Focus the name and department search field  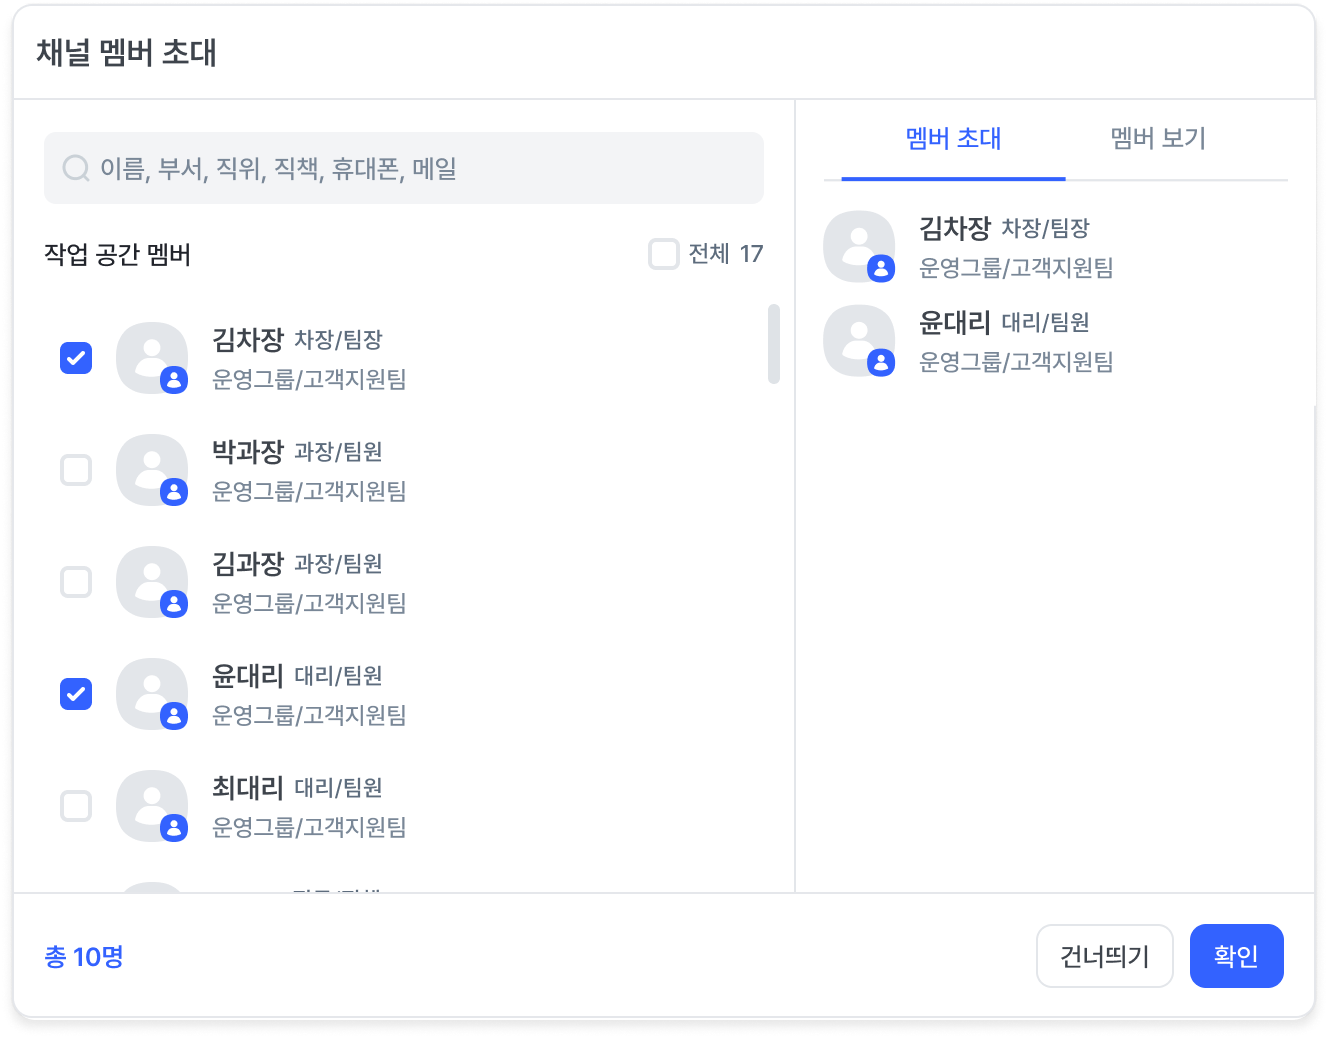[420, 168]
